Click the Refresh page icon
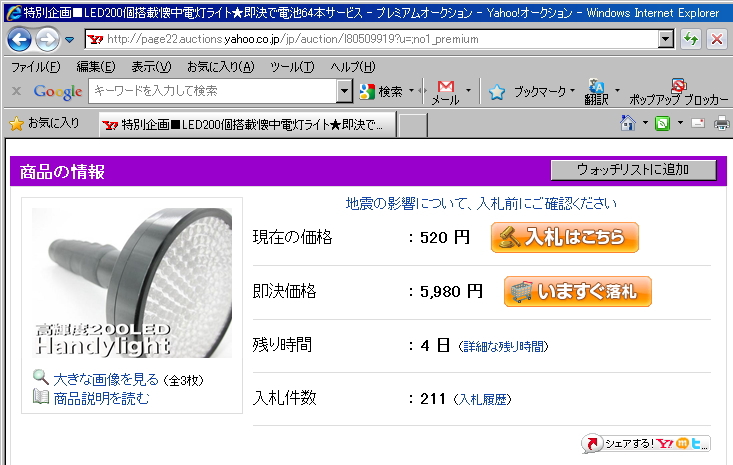Viewport: 733px width, 465px height. coord(690,39)
